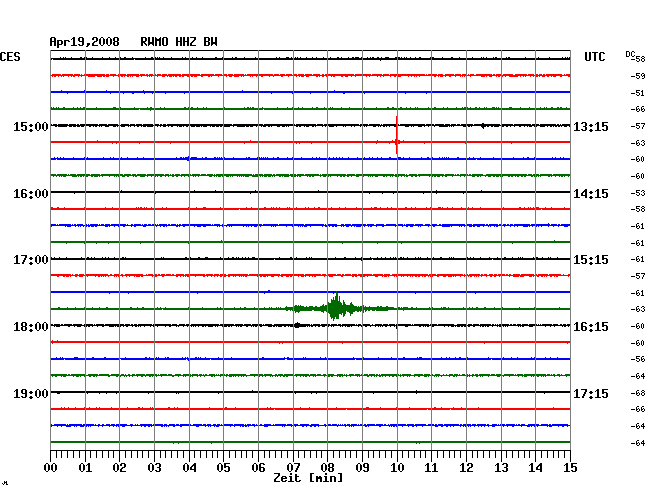Screen dimensions: 650x494
Task: Click the date label "Apr19,2008"
Action: pos(85,42)
